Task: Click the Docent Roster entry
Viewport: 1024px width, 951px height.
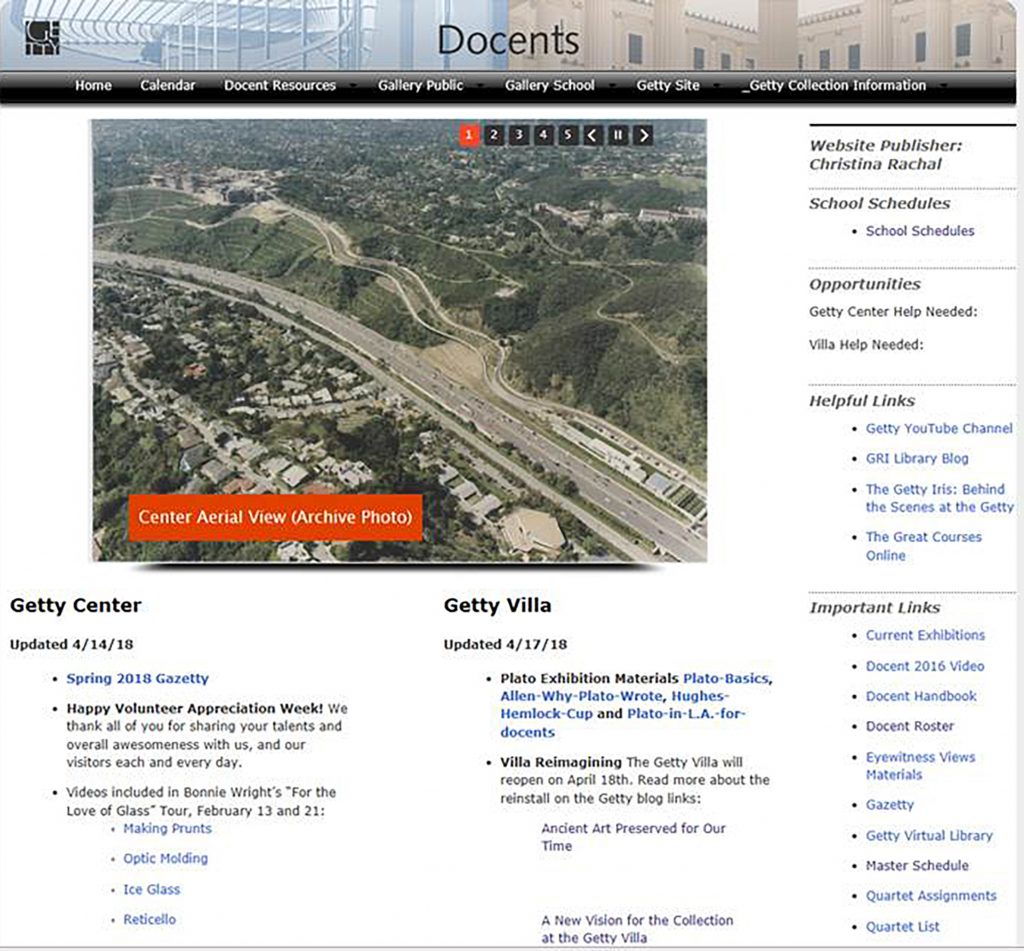Action: tap(910, 726)
